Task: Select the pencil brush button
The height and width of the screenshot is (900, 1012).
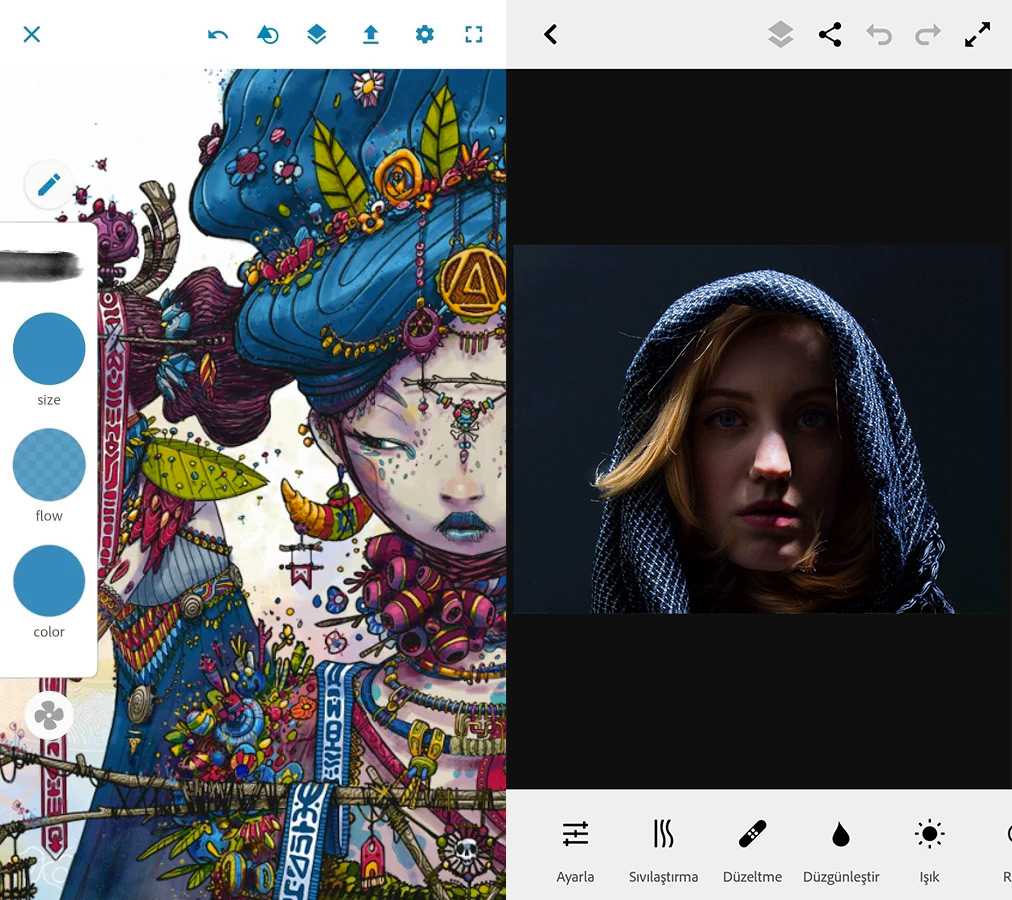Action: [x=49, y=185]
